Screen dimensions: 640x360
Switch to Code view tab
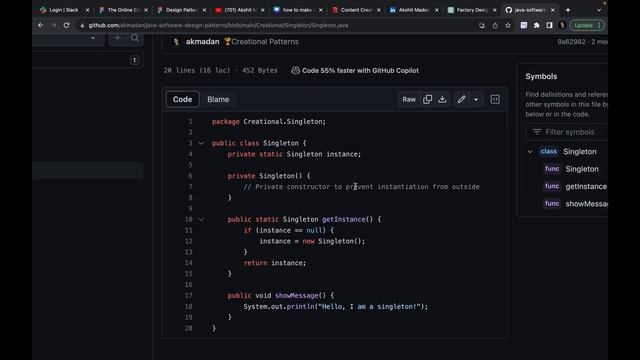pos(182,99)
